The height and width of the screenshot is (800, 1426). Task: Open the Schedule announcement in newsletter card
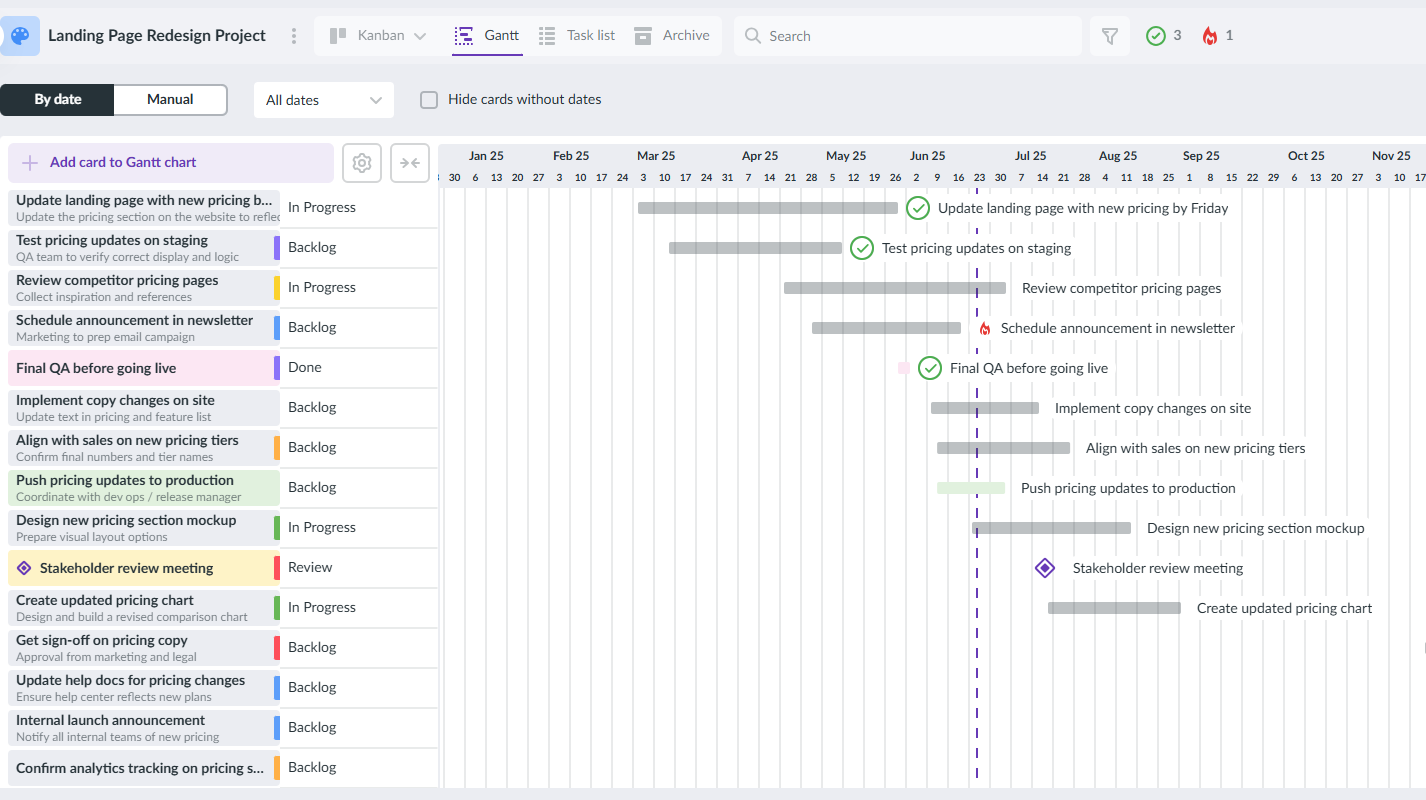(144, 328)
